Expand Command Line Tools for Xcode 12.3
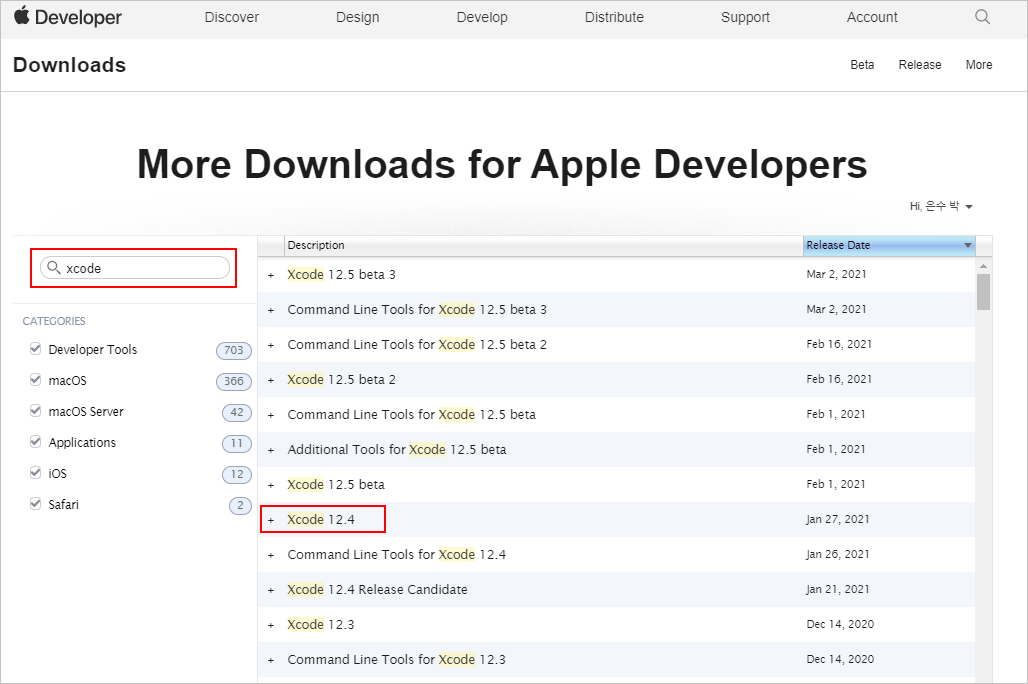The image size is (1028, 684). coord(271,660)
